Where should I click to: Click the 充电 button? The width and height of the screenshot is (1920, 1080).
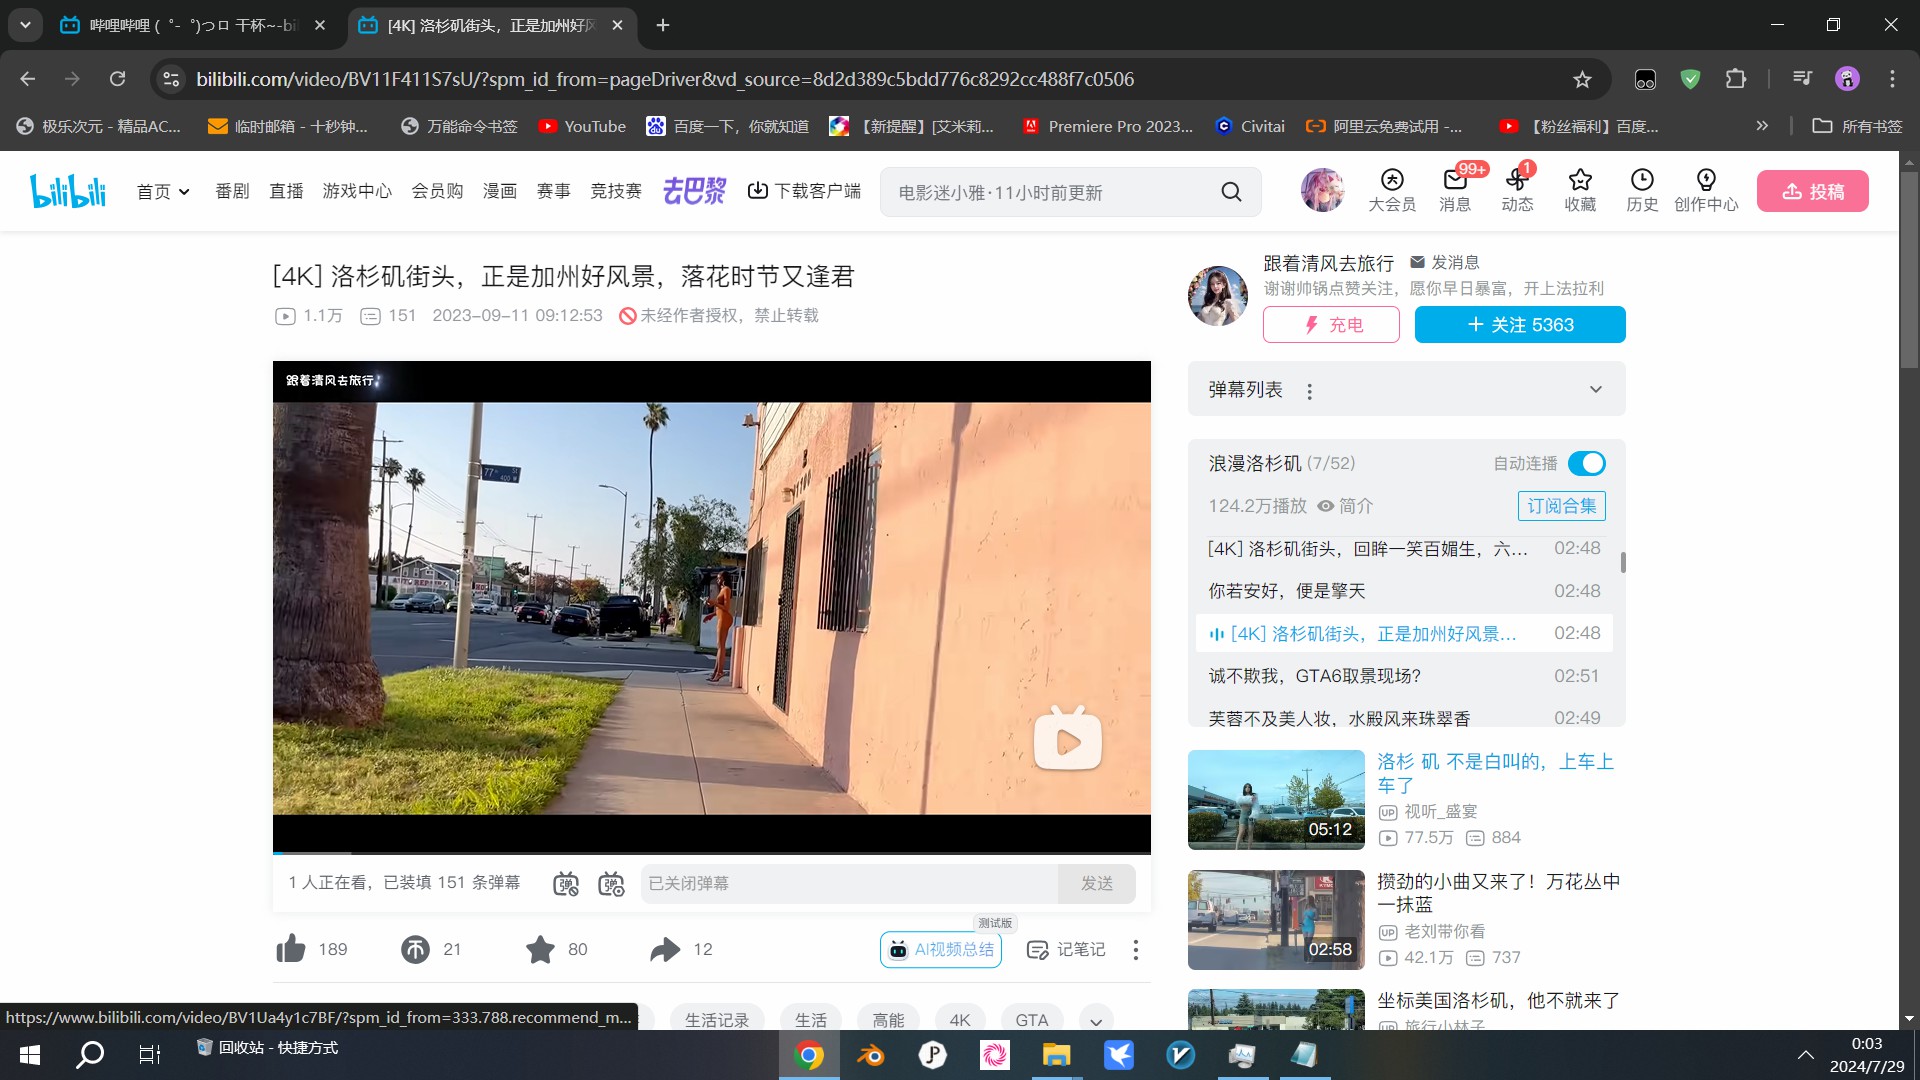1331,325
